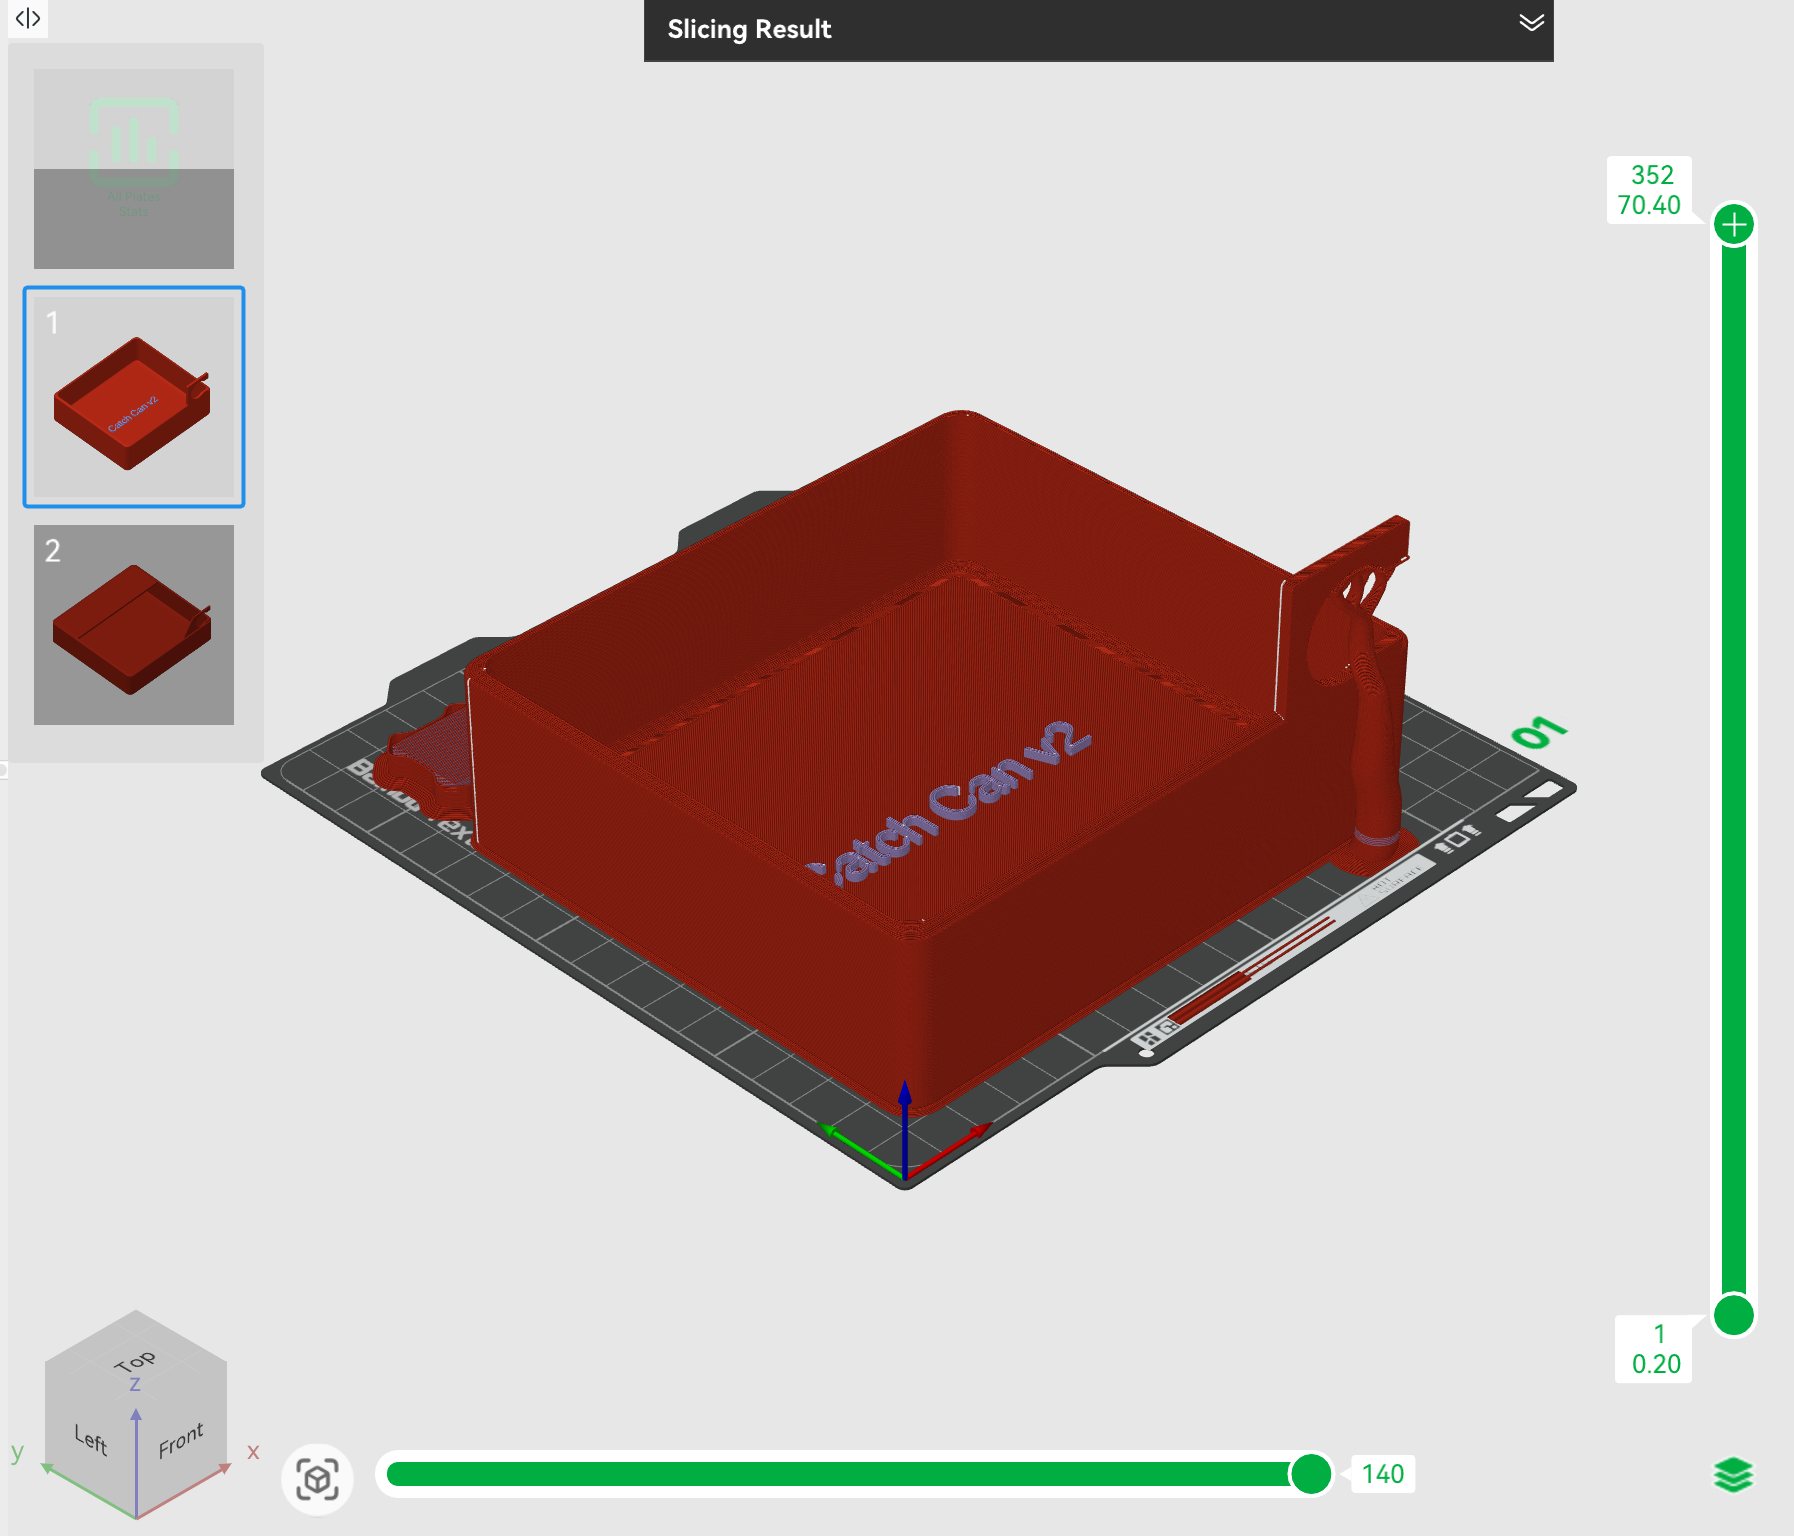The height and width of the screenshot is (1536, 1794).
Task: Open the All Plates Stats thumbnail
Action: (134, 168)
